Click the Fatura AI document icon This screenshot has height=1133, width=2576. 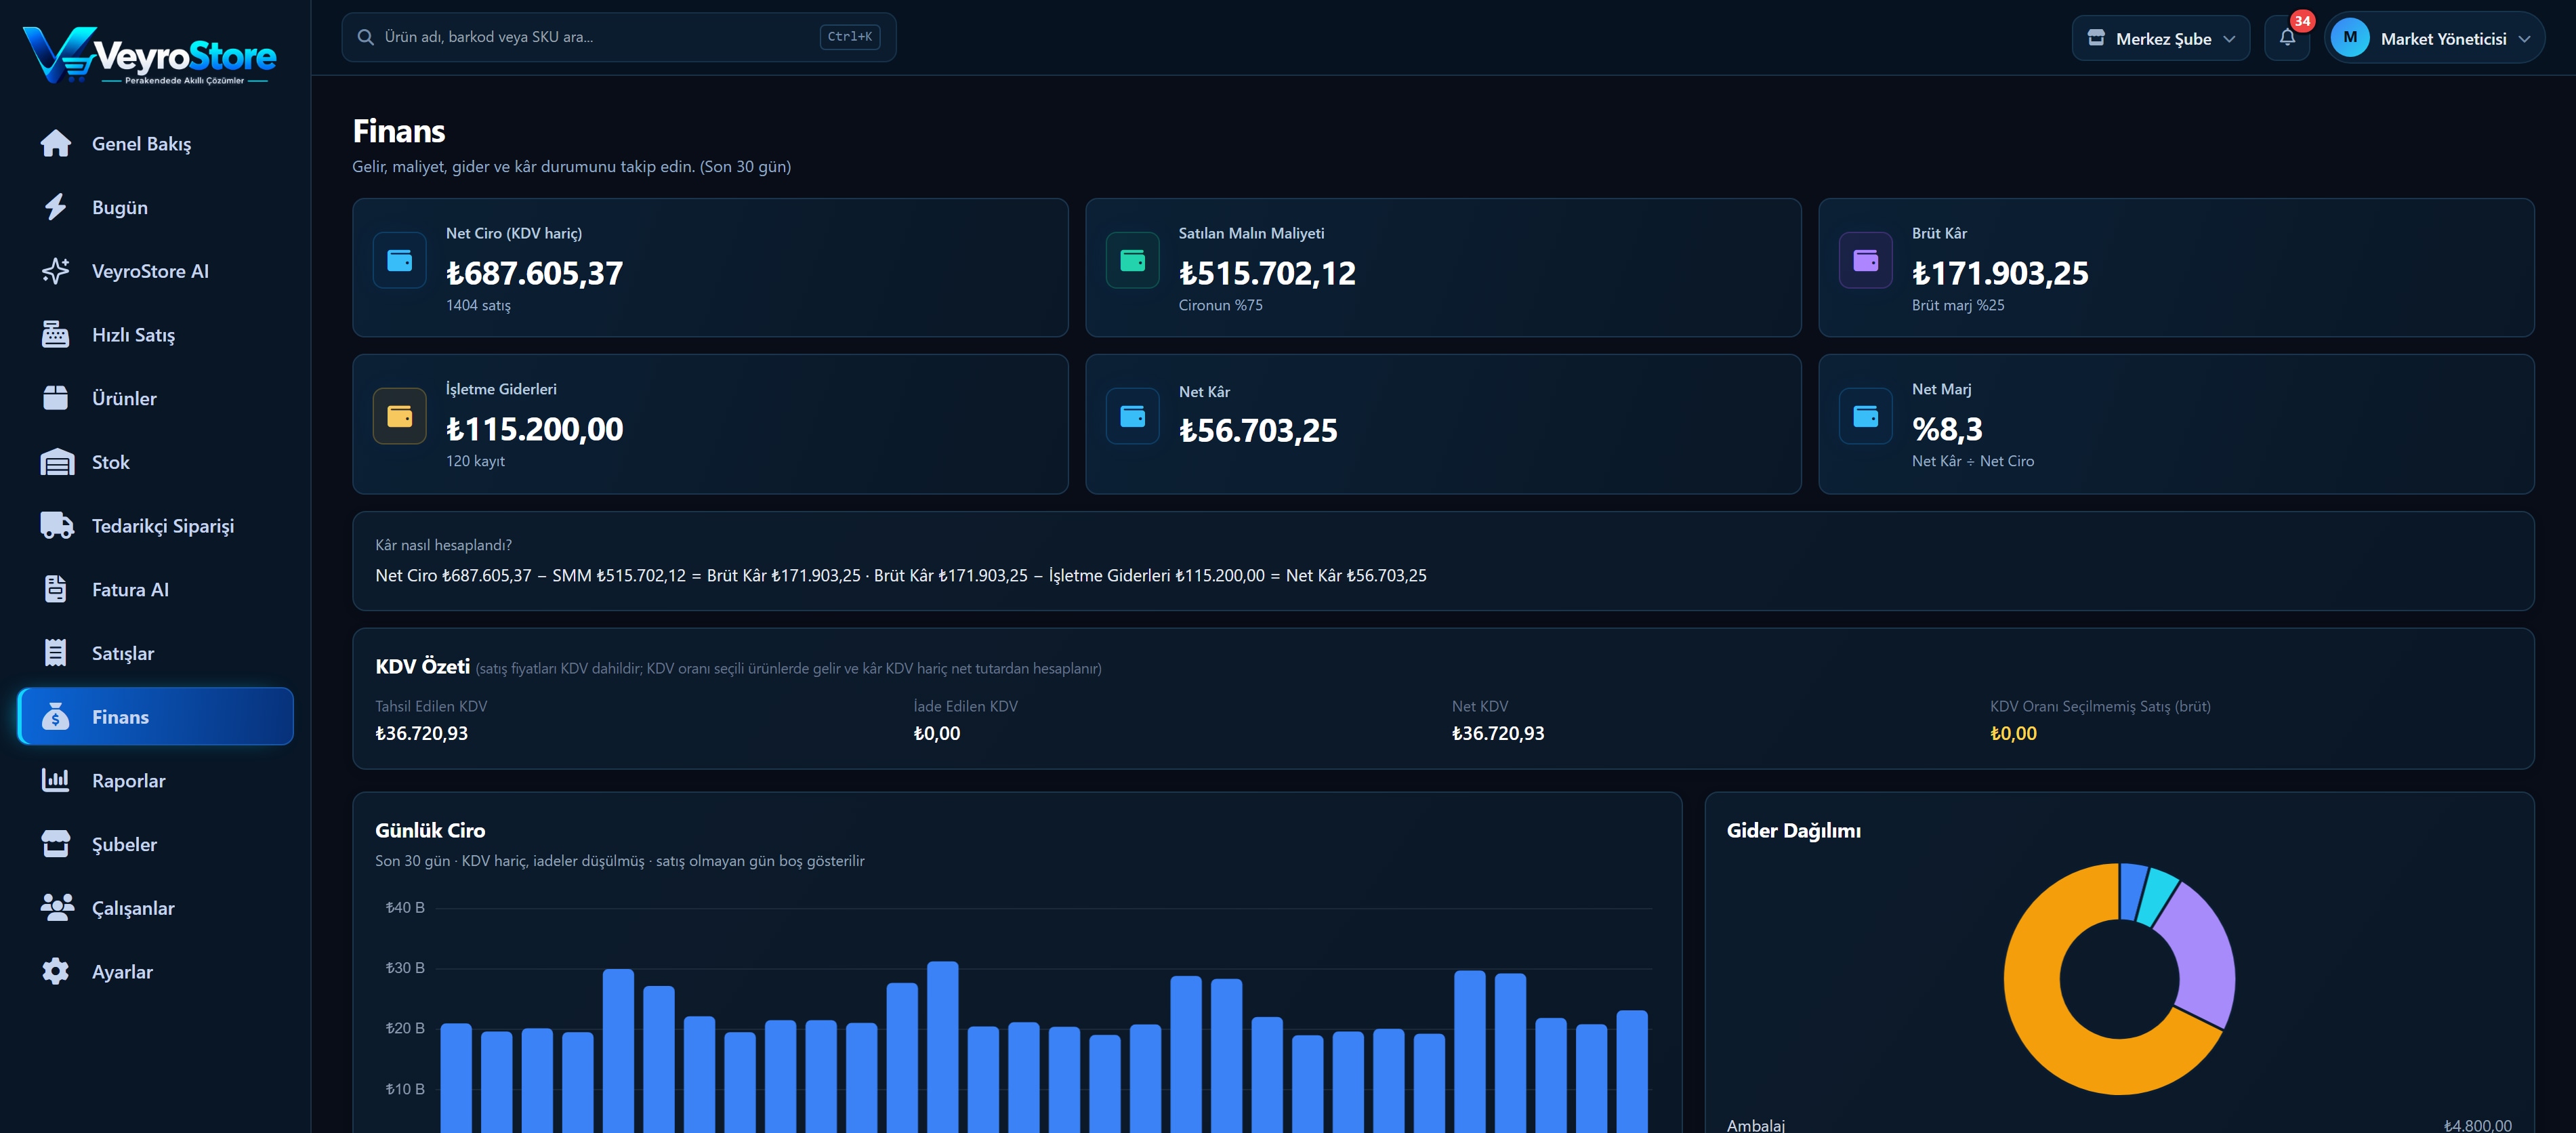pos(56,589)
